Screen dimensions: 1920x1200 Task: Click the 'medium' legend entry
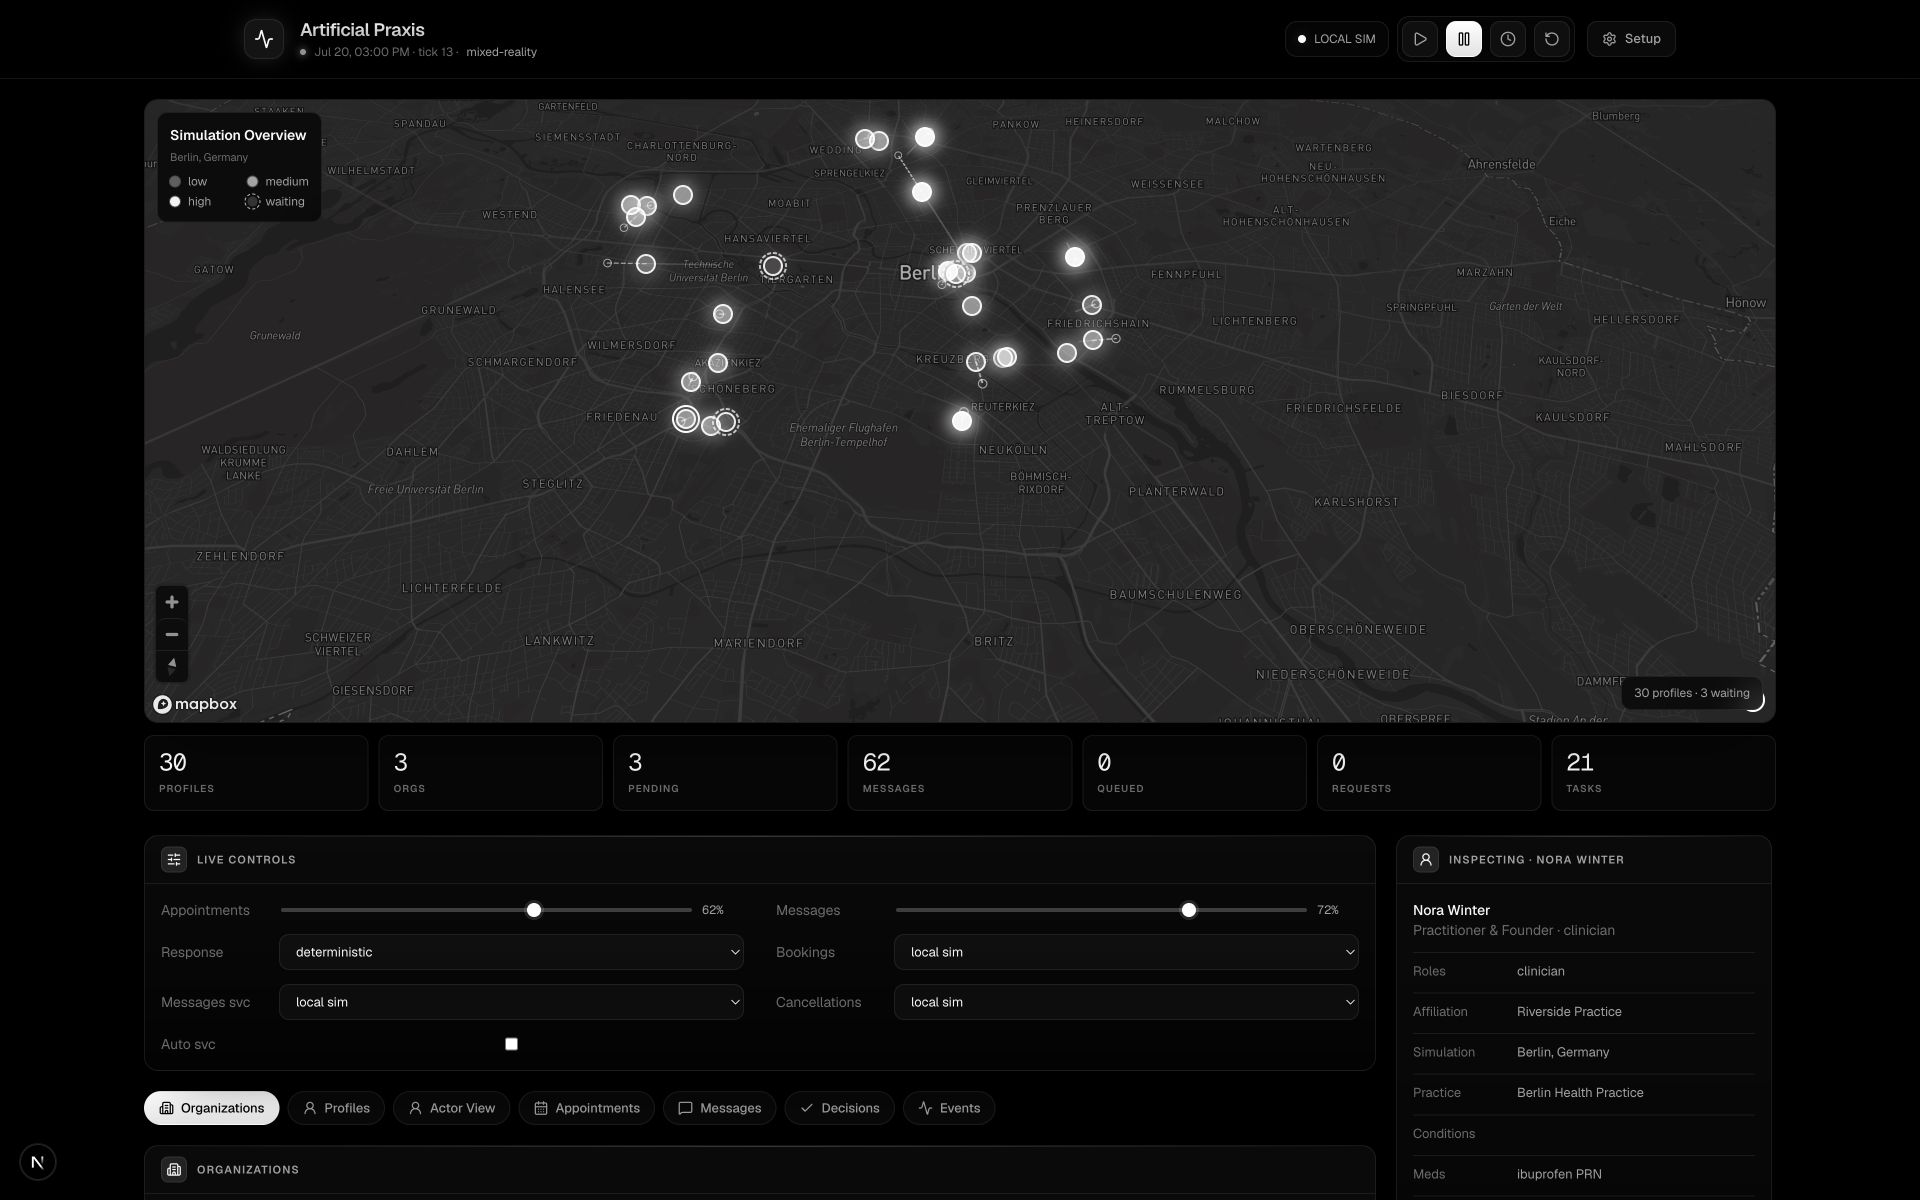(x=277, y=182)
